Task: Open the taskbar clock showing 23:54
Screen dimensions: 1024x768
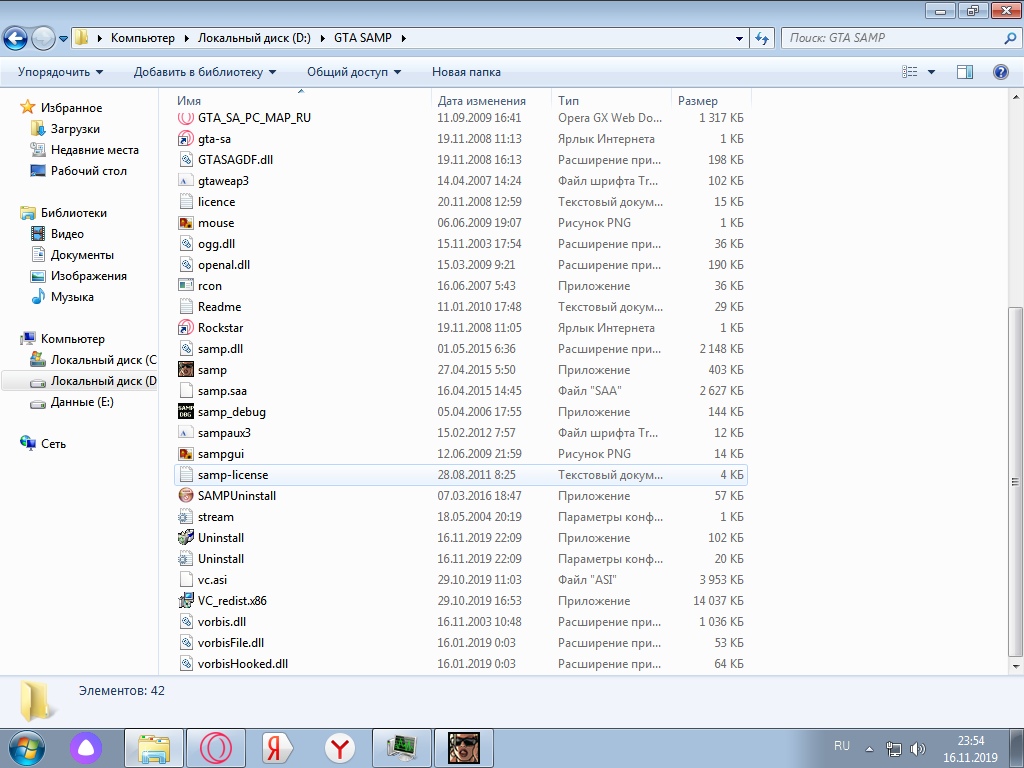Action: tap(970, 749)
